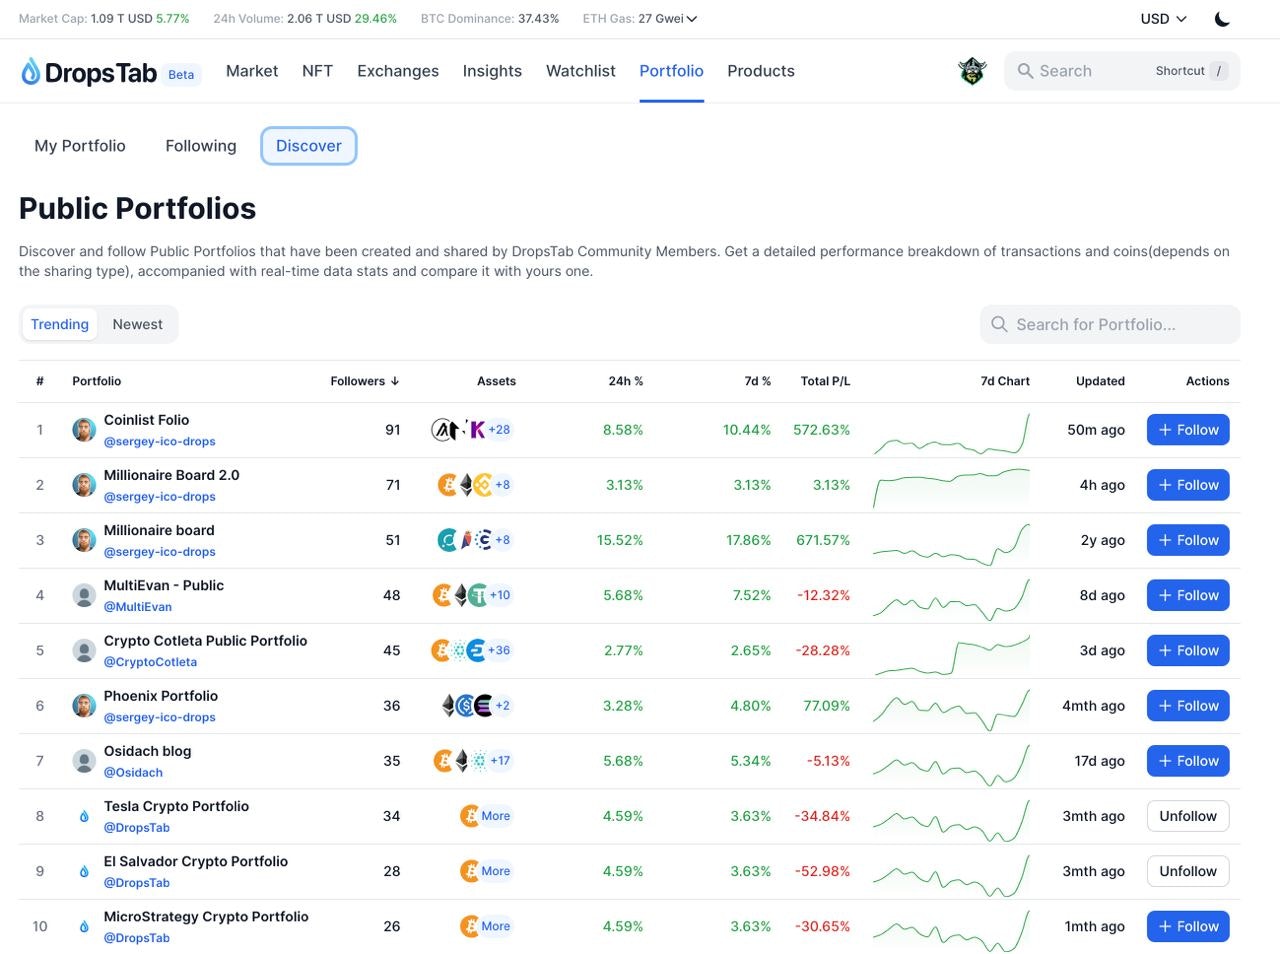Viewport: 1280px width, 954px height.
Task: Click the MultiEvan default avatar icon
Action: click(84, 595)
